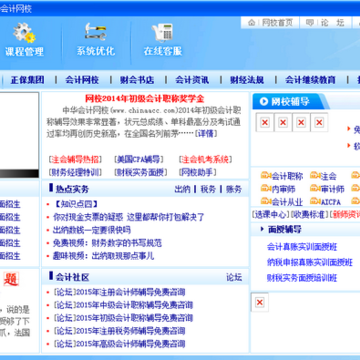The height and width of the screenshot is (360, 360).
Task: Click camera icon beside AICPA
Action: click(x=315, y=201)
